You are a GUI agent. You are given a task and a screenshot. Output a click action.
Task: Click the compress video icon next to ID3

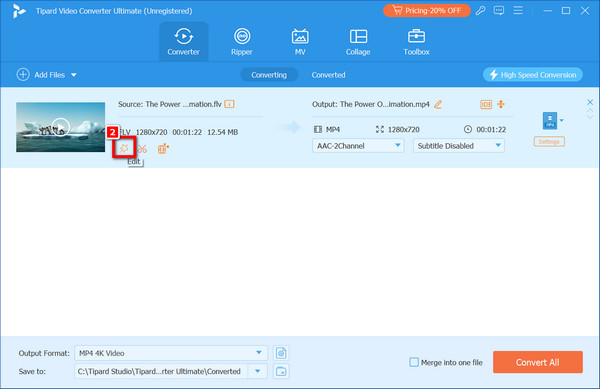[x=501, y=104]
